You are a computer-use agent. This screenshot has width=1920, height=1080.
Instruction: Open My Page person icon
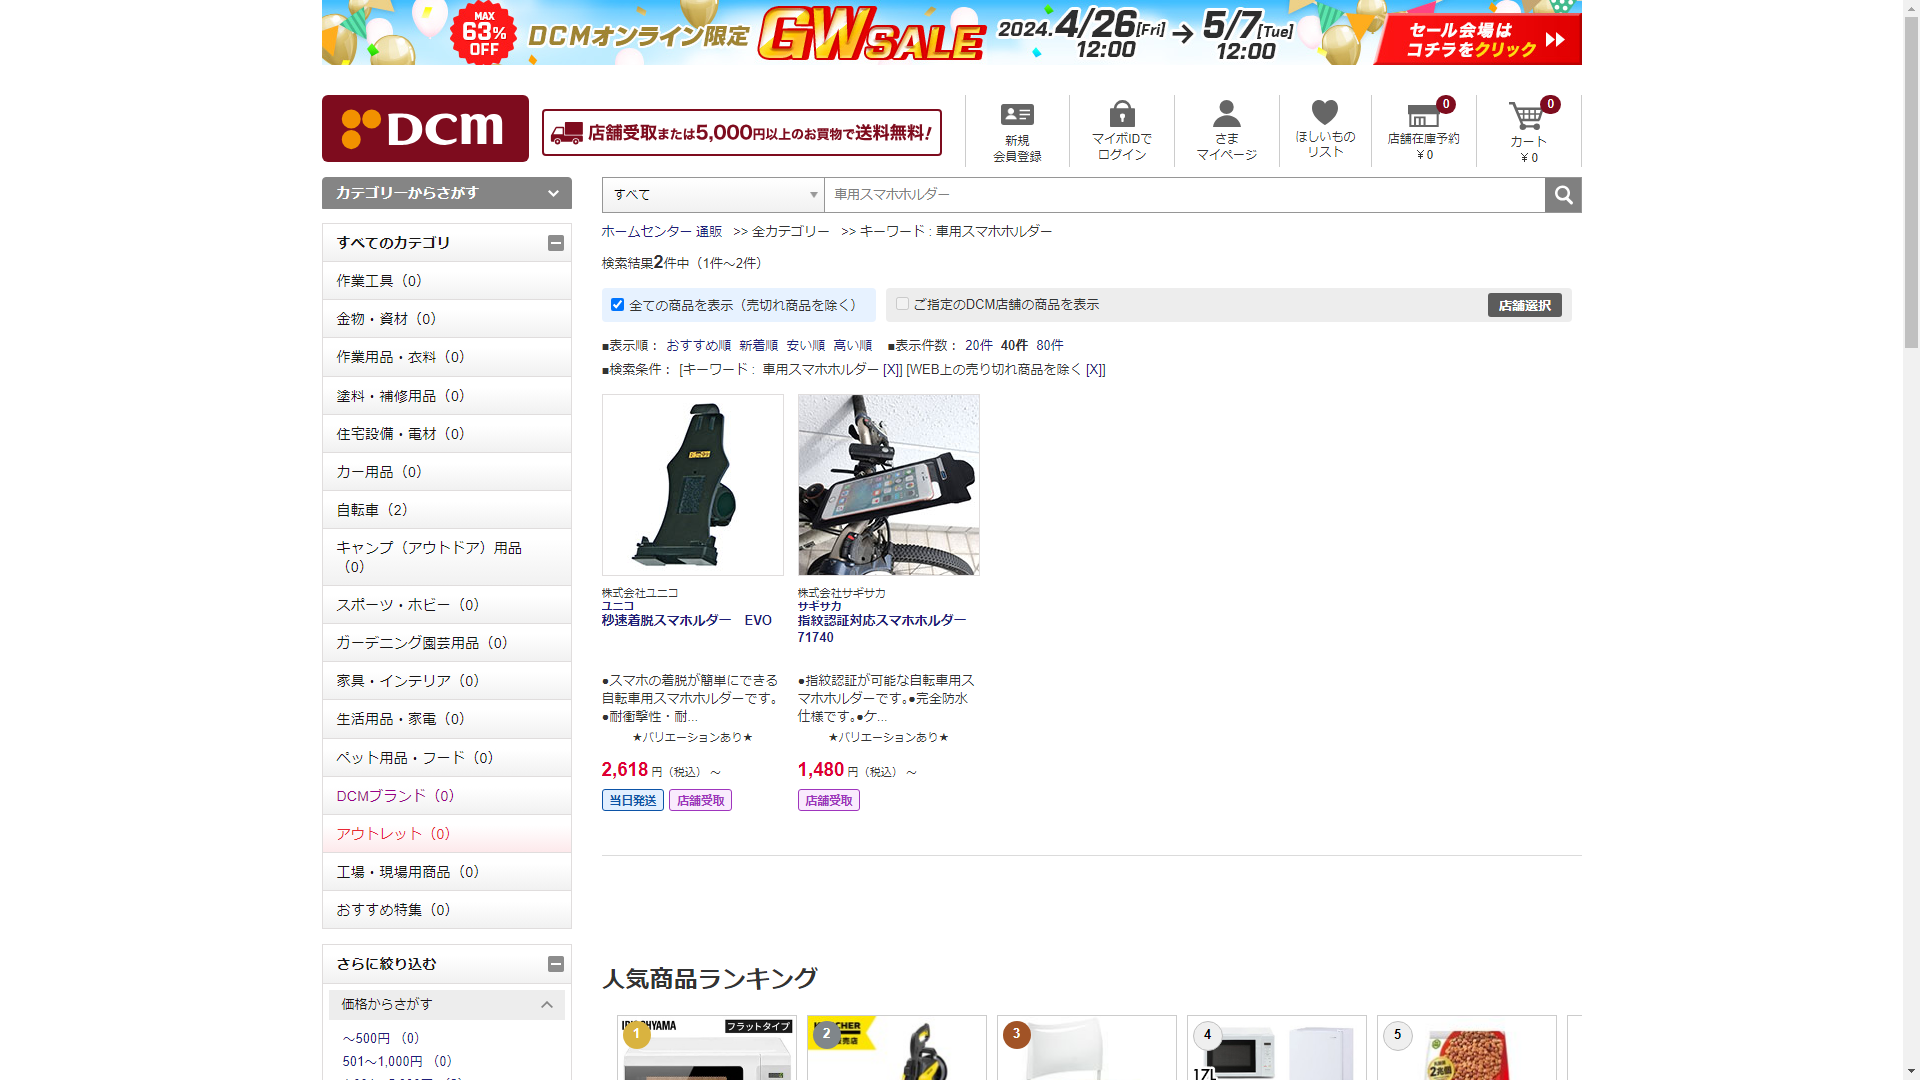[x=1226, y=113]
